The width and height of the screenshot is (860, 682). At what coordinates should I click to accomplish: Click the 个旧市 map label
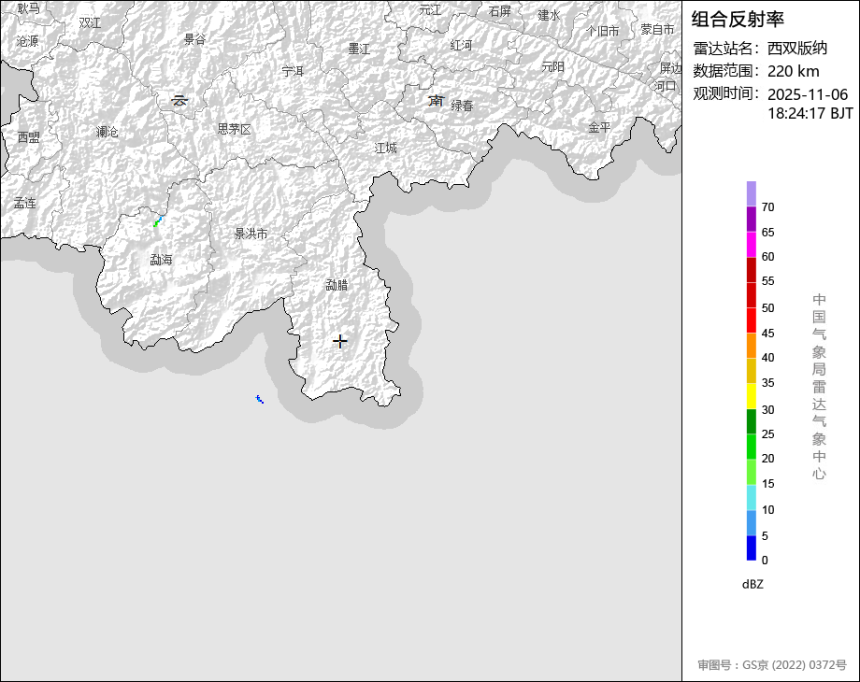pos(603,31)
